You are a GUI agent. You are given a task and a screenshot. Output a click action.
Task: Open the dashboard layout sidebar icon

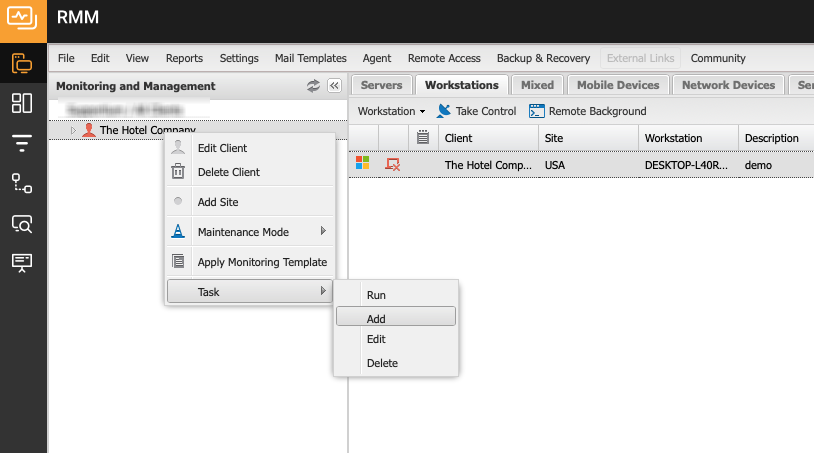pyautogui.click(x=22, y=103)
